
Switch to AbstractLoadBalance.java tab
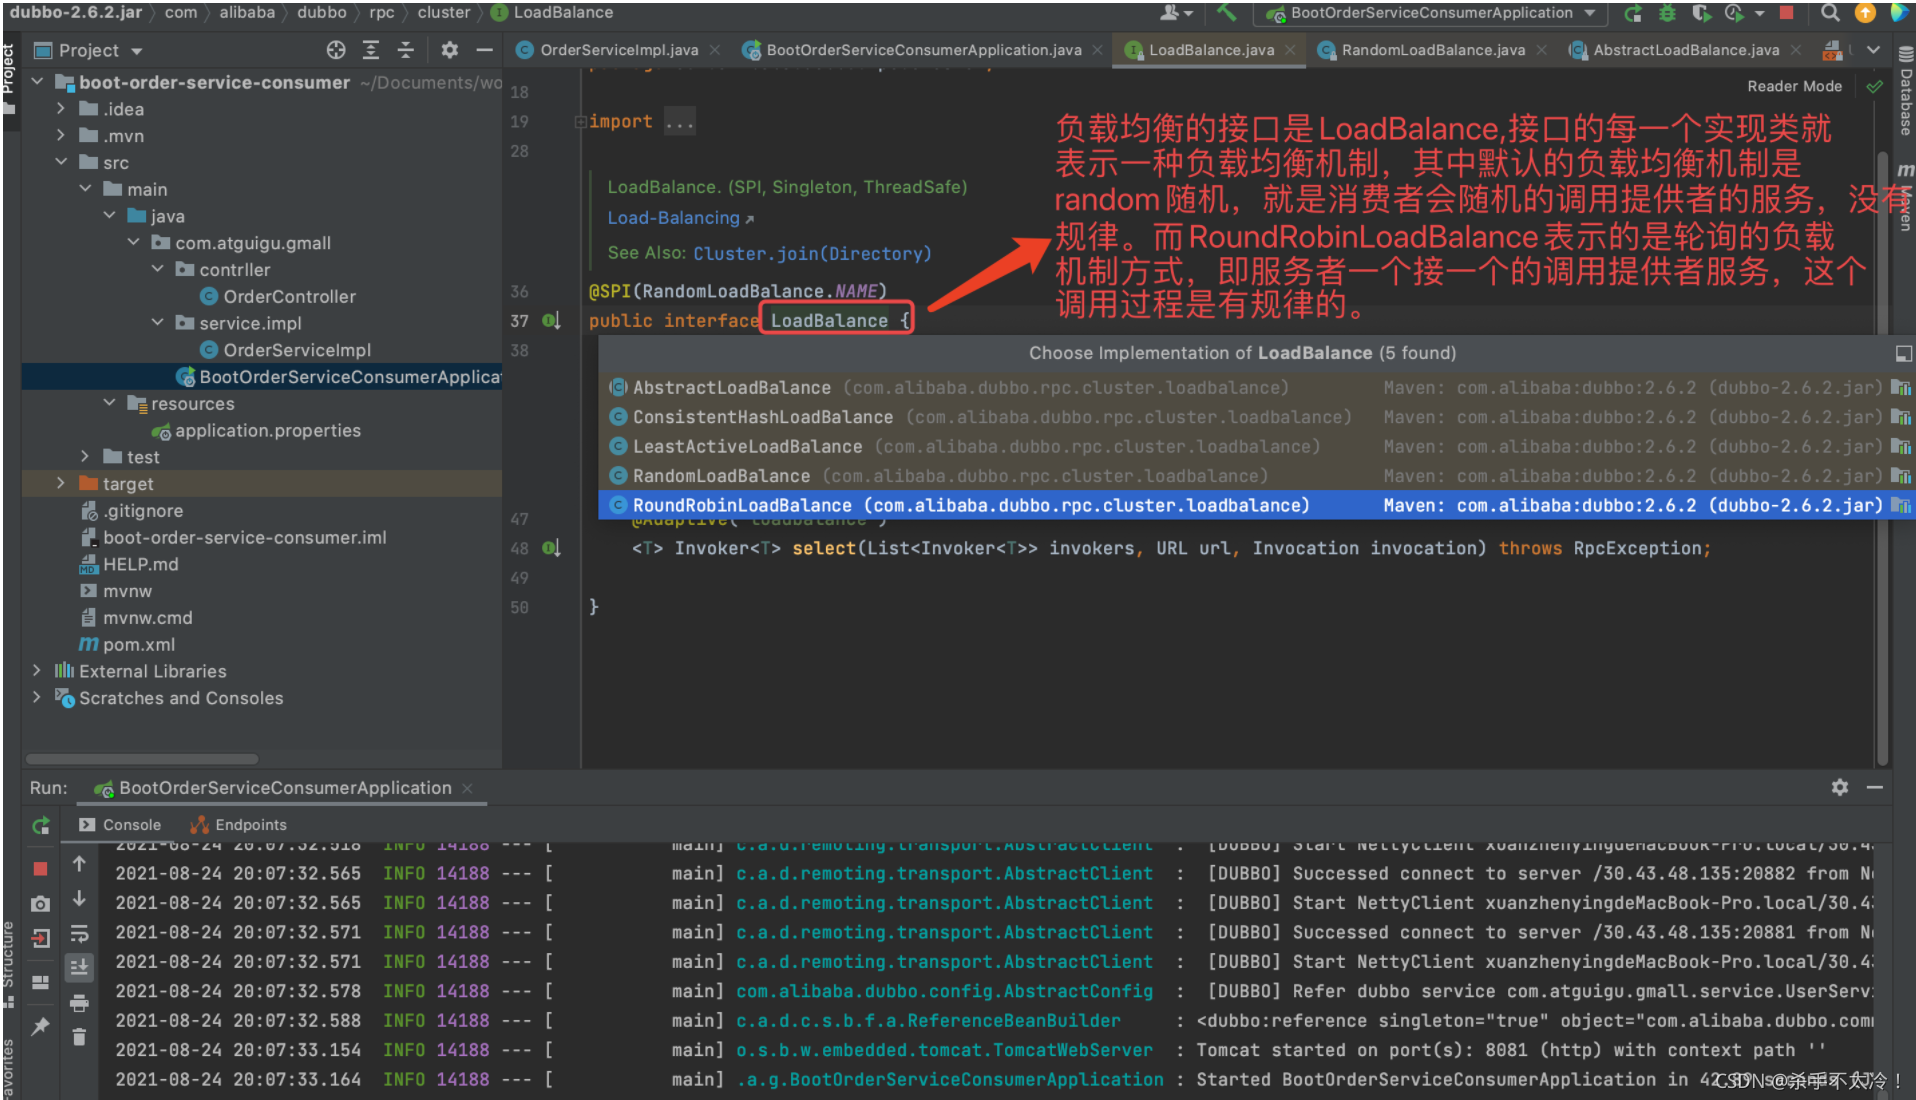coord(1685,50)
